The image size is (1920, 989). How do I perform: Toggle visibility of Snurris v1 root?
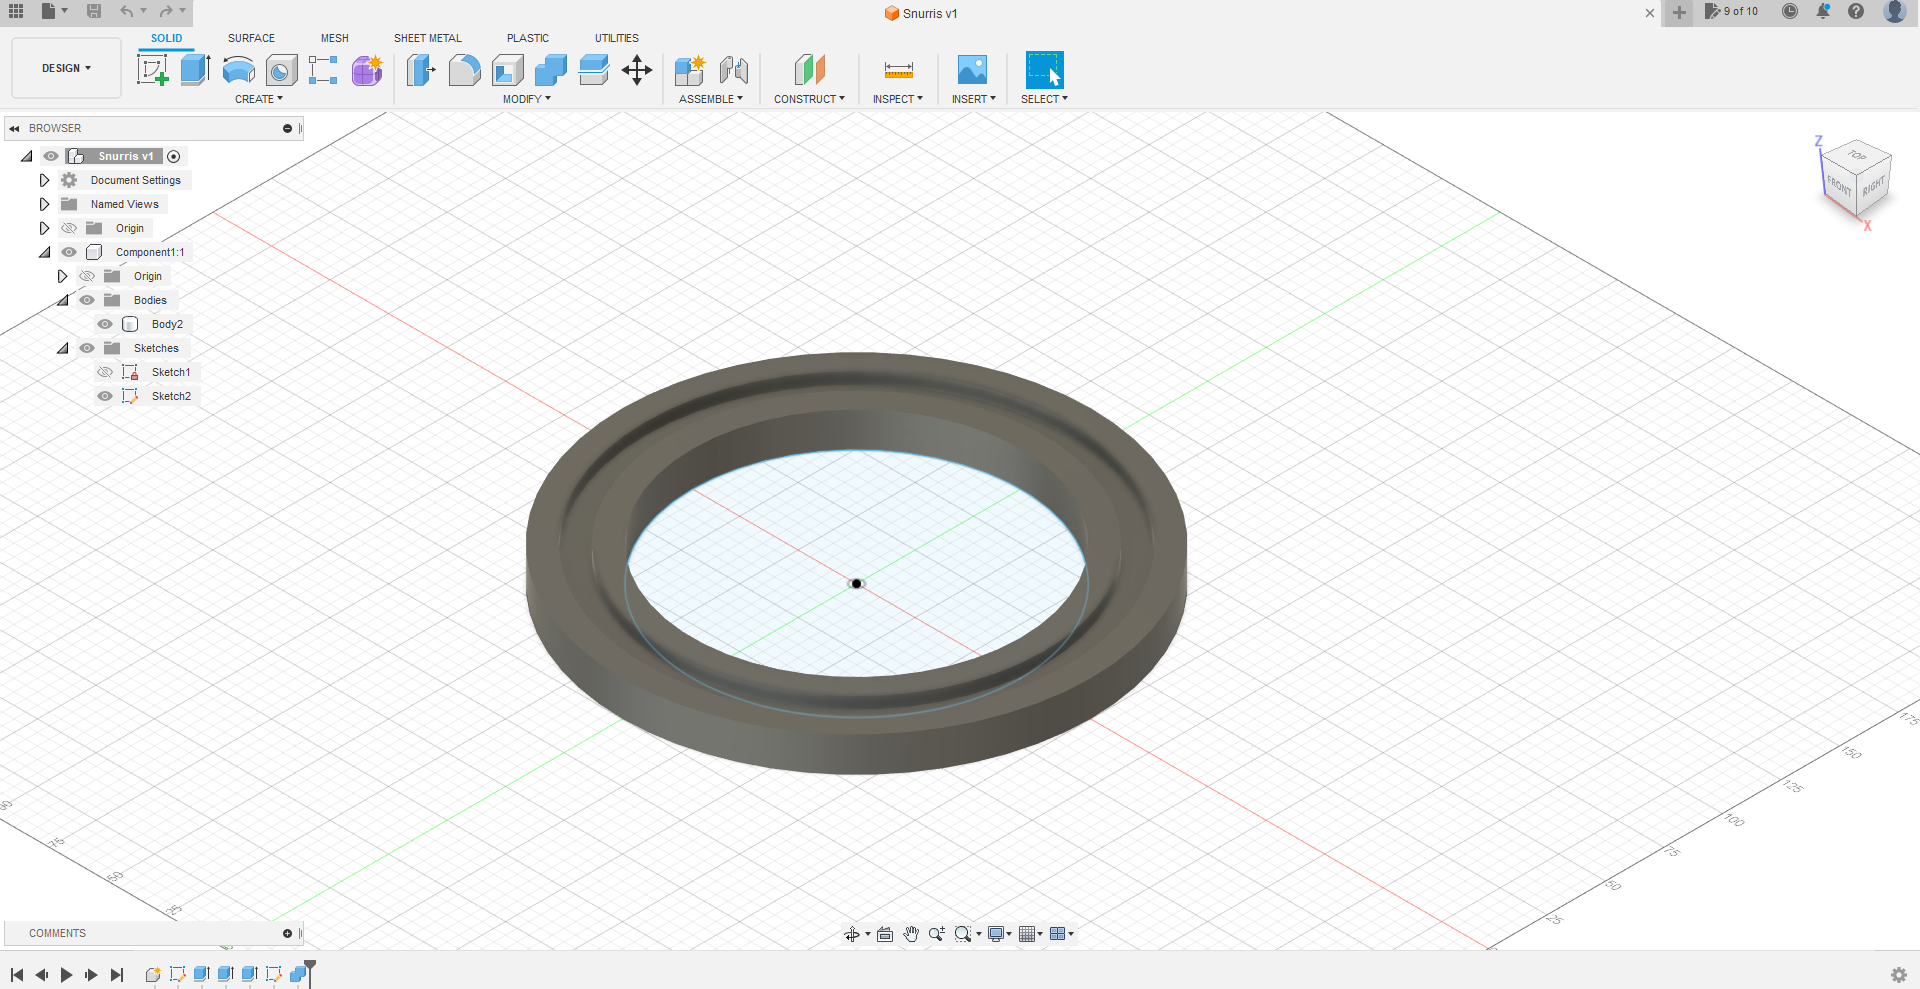(x=51, y=156)
